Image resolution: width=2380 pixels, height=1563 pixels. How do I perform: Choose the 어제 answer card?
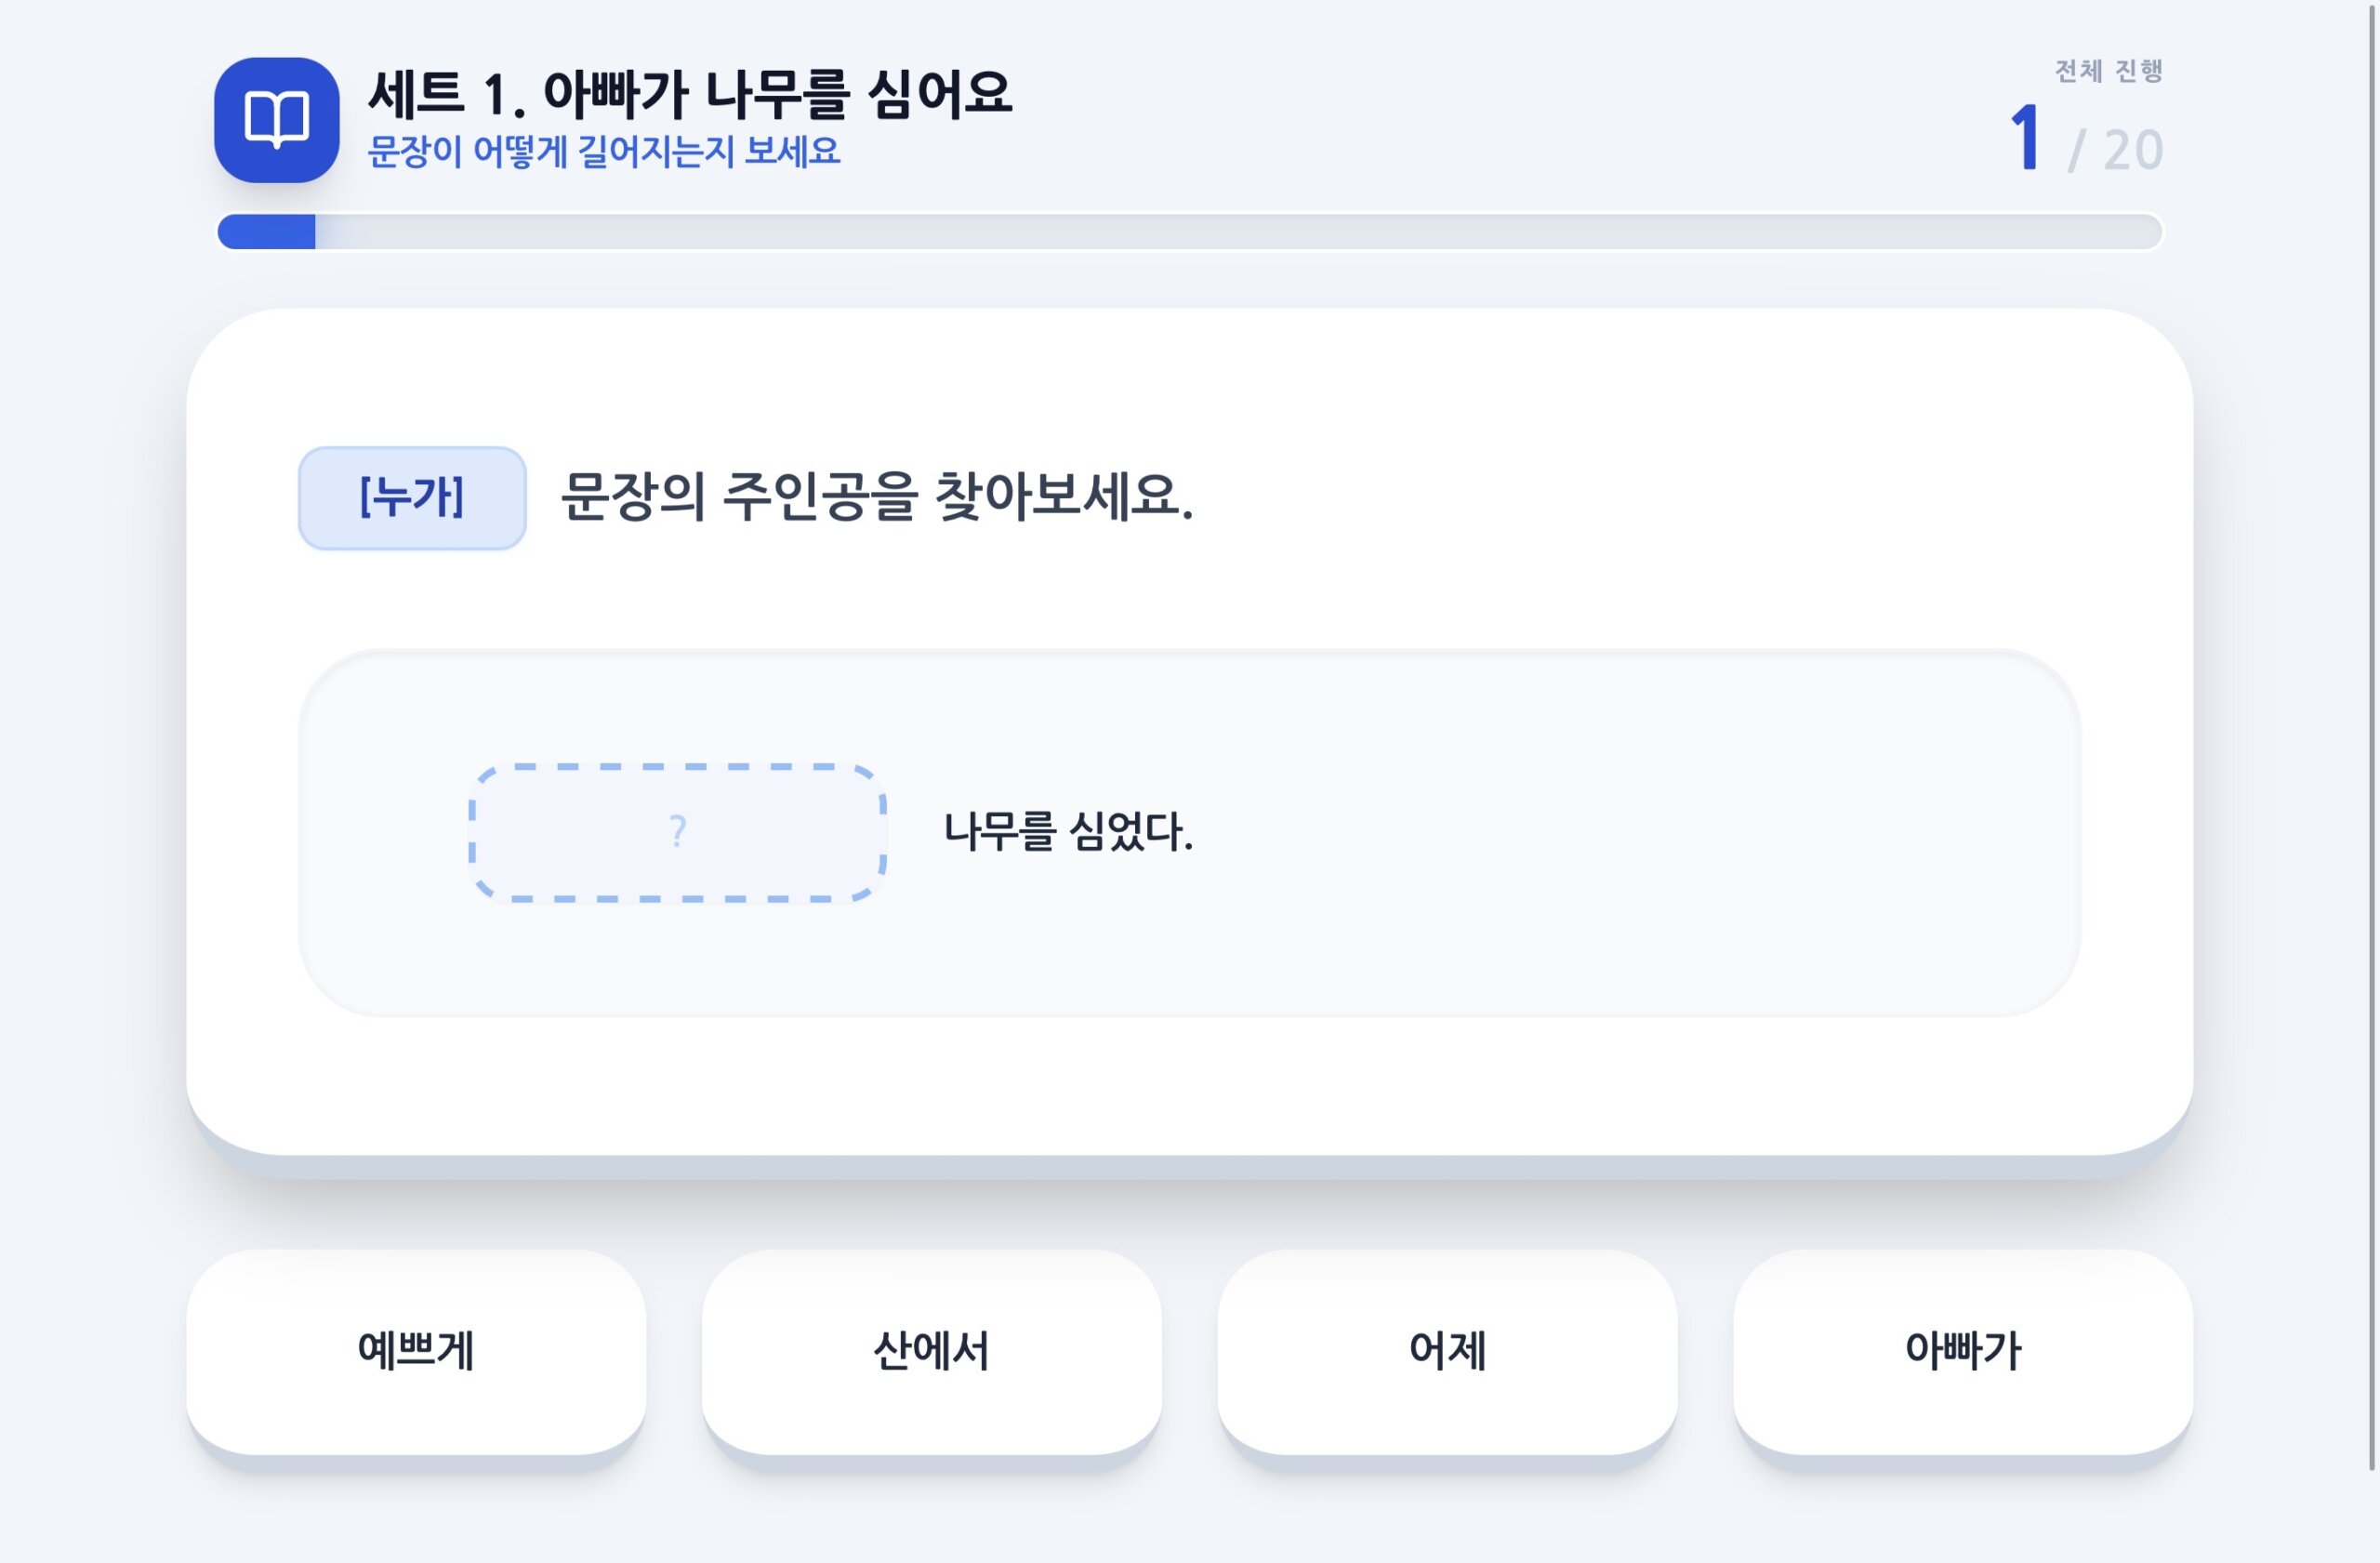click(x=1447, y=1352)
